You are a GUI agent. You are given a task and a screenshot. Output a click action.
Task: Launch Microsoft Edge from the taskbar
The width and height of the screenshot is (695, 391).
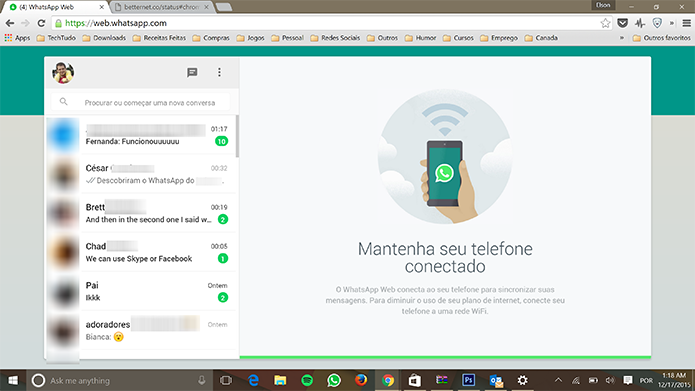(x=253, y=380)
